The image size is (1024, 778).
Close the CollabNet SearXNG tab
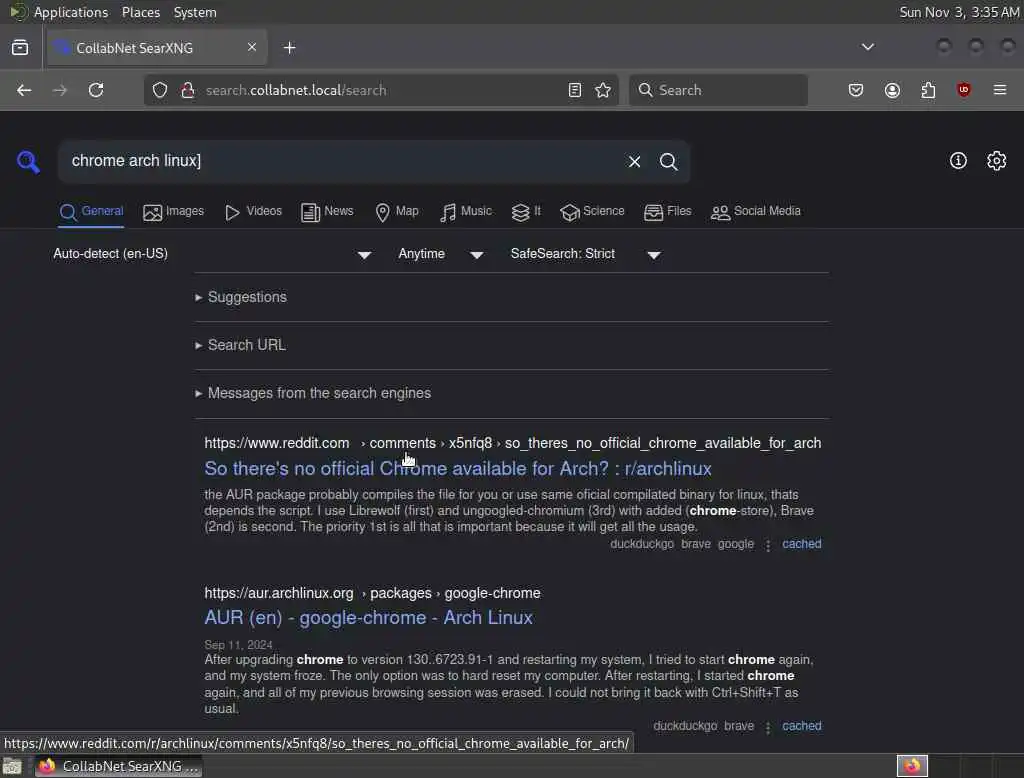[x=252, y=47]
